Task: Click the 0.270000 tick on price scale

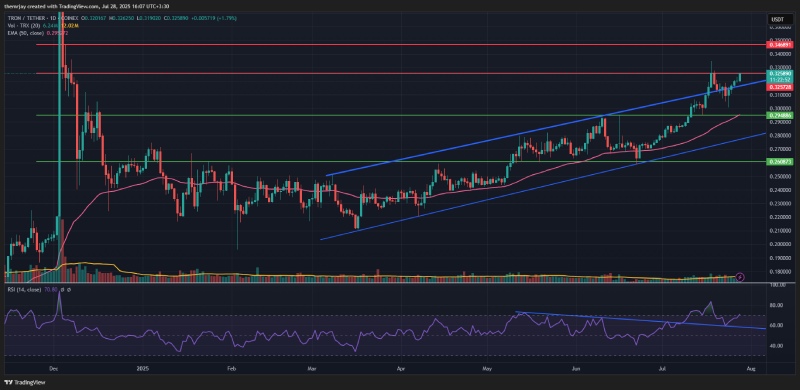Action: [x=779, y=150]
